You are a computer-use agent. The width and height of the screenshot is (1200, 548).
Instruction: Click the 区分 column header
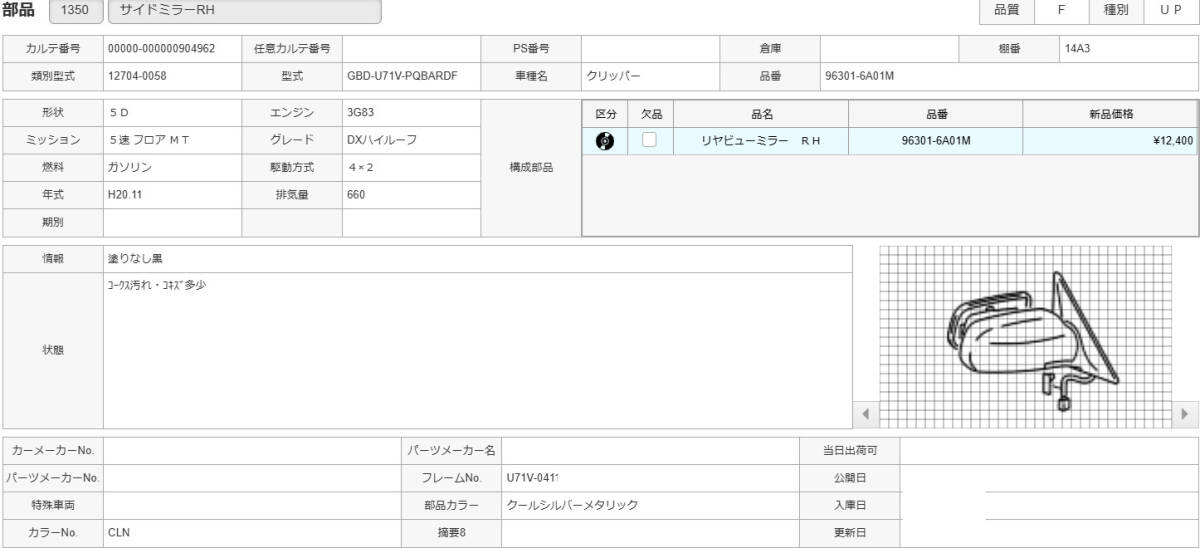tap(605, 115)
